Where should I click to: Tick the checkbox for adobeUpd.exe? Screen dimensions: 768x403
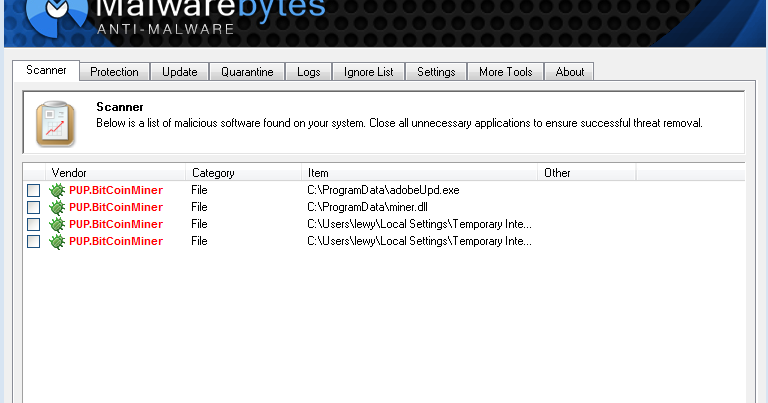[33, 190]
